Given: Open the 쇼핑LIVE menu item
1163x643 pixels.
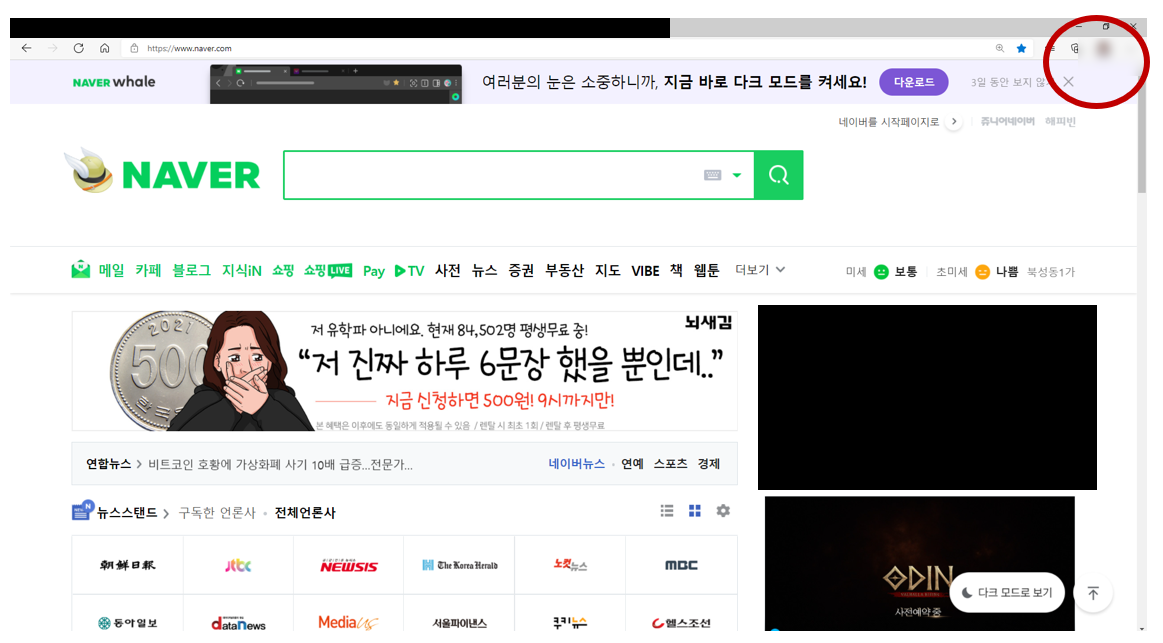Looking at the screenshot, I should coord(327,271).
